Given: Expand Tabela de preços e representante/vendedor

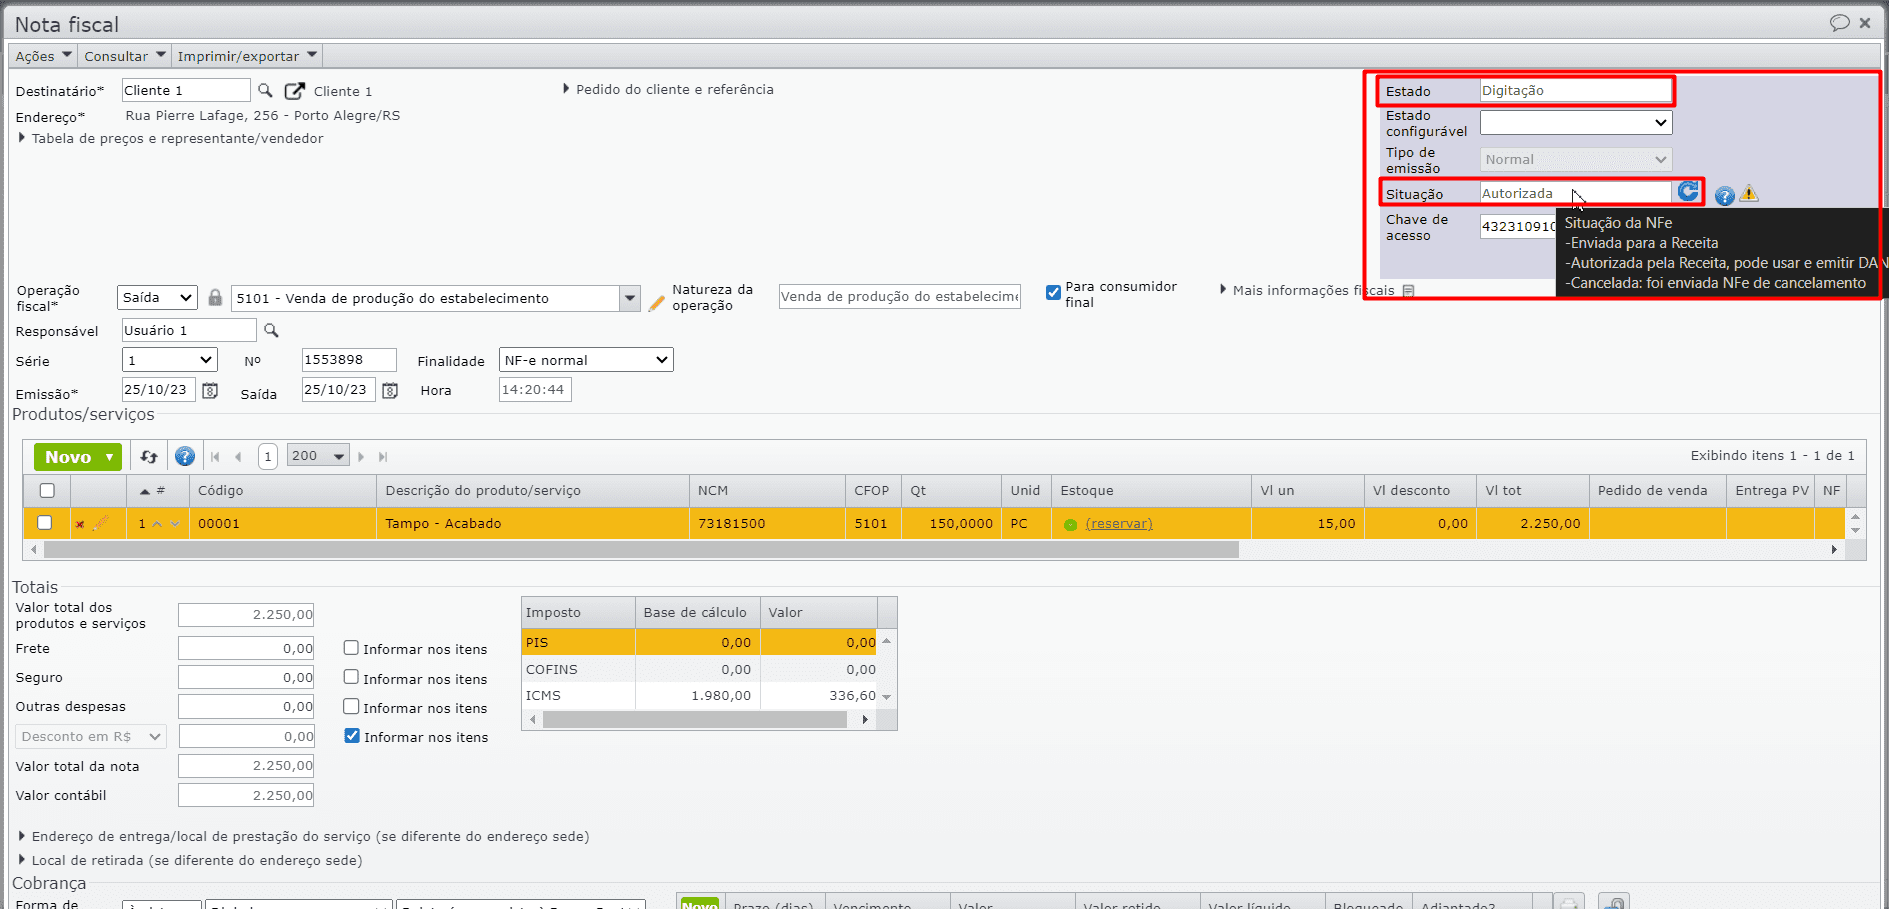Looking at the screenshot, I should (x=171, y=139).
